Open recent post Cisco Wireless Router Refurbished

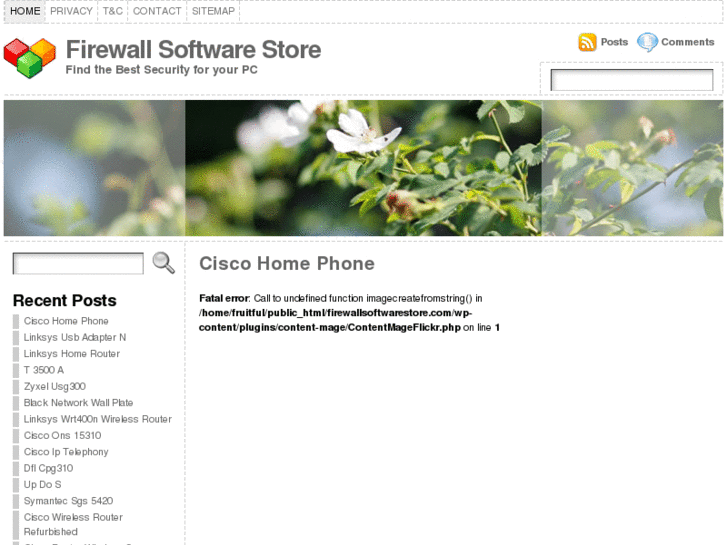73,525
